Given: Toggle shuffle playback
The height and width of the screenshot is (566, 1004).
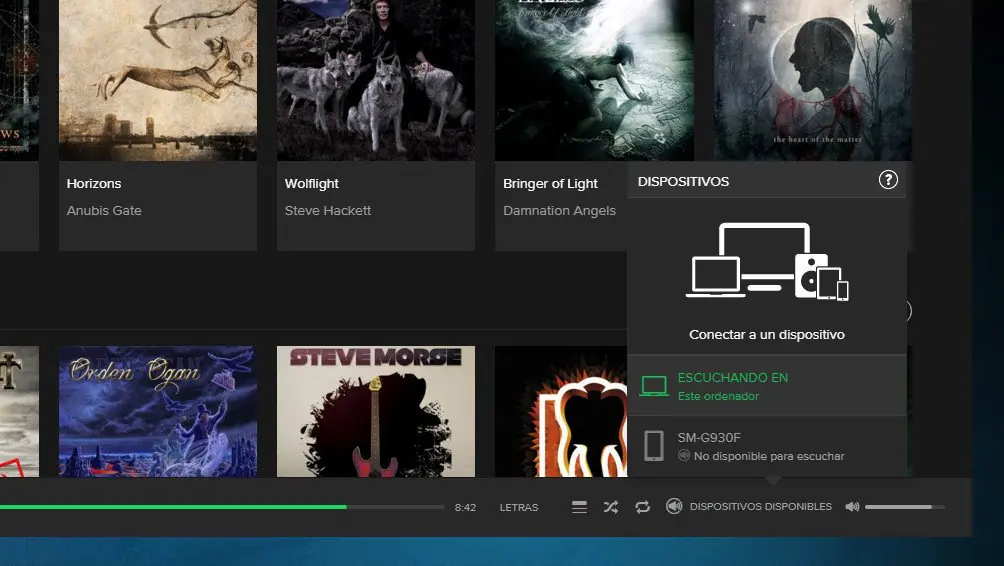Looking at the screenshot, I should (611, 507).
